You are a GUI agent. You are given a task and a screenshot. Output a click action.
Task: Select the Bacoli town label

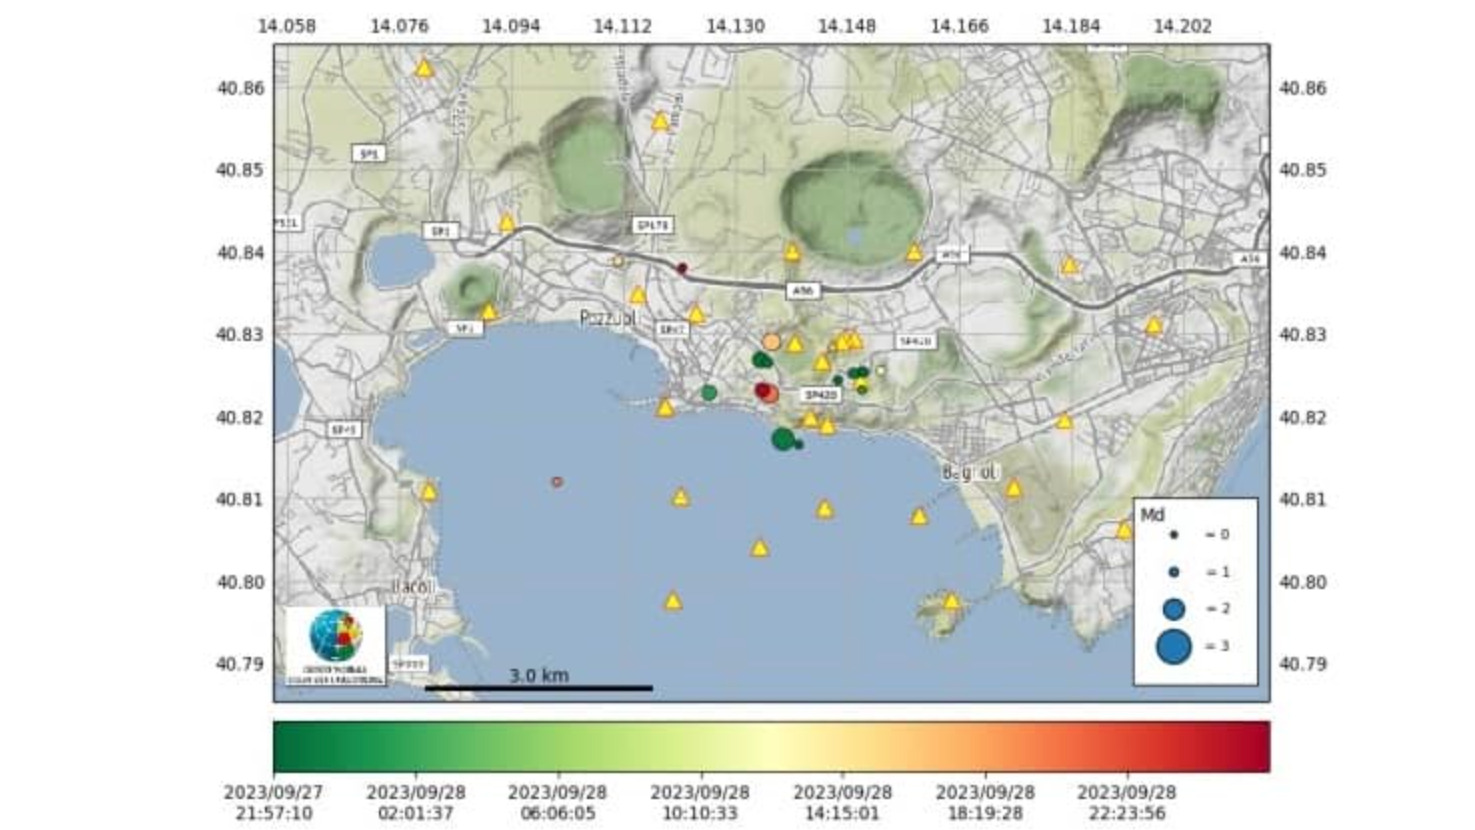point(413,587)
